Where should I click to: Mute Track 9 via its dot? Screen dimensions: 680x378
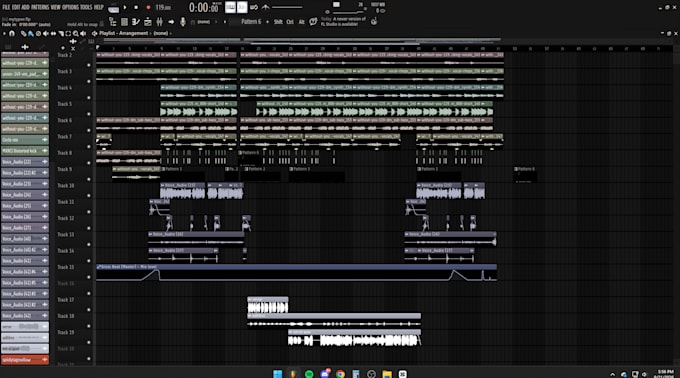click(x=89, y=179)
